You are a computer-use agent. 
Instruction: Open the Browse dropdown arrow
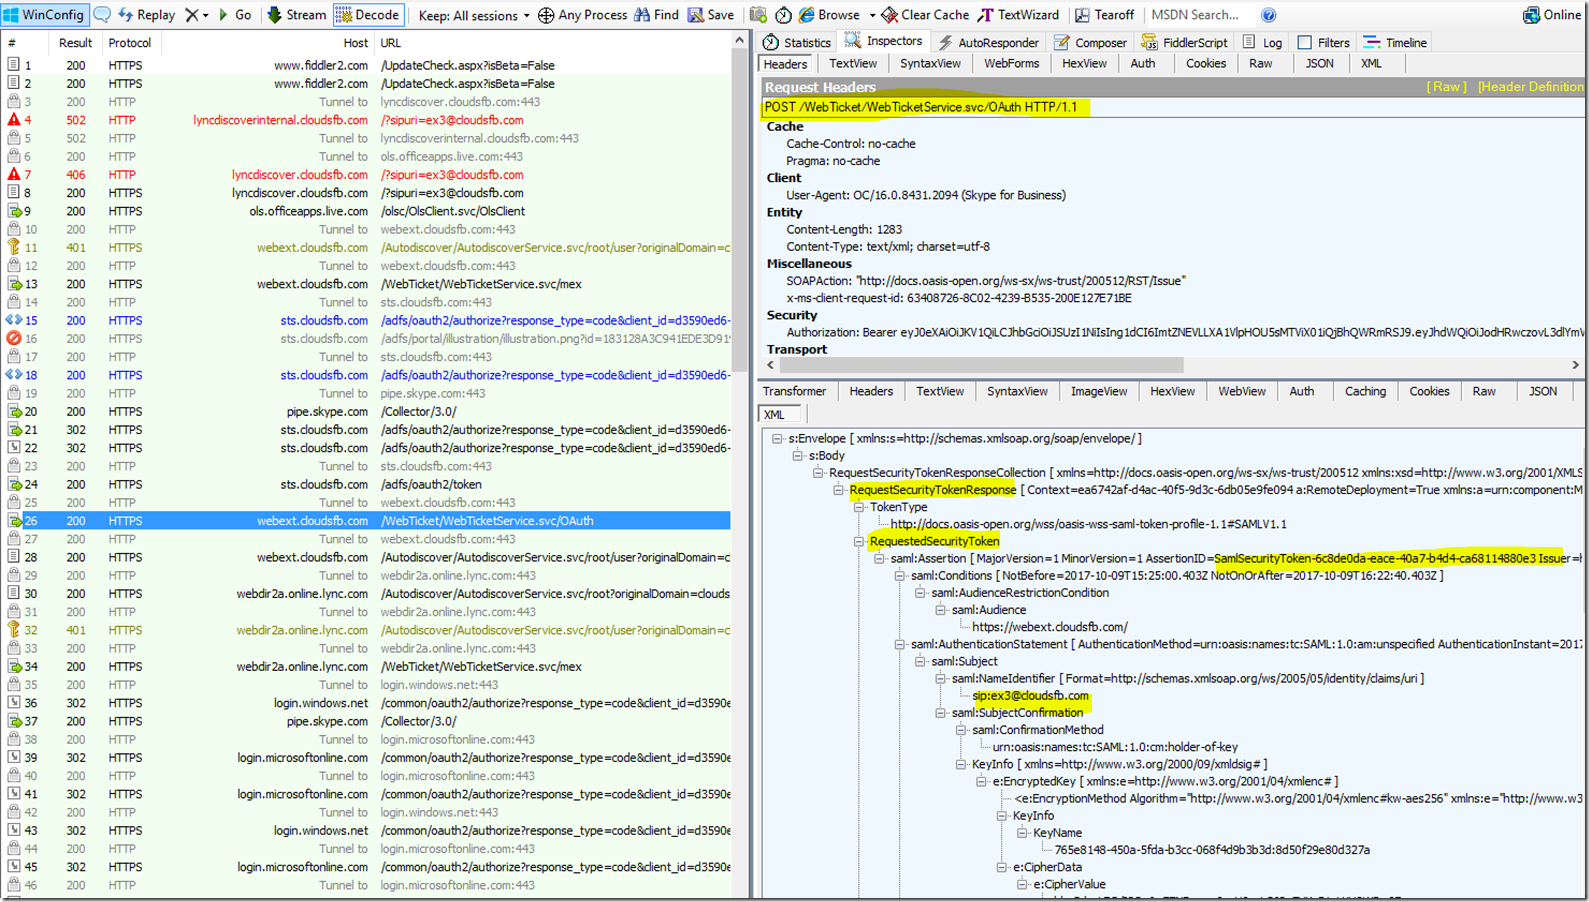[x=872, y=16]
